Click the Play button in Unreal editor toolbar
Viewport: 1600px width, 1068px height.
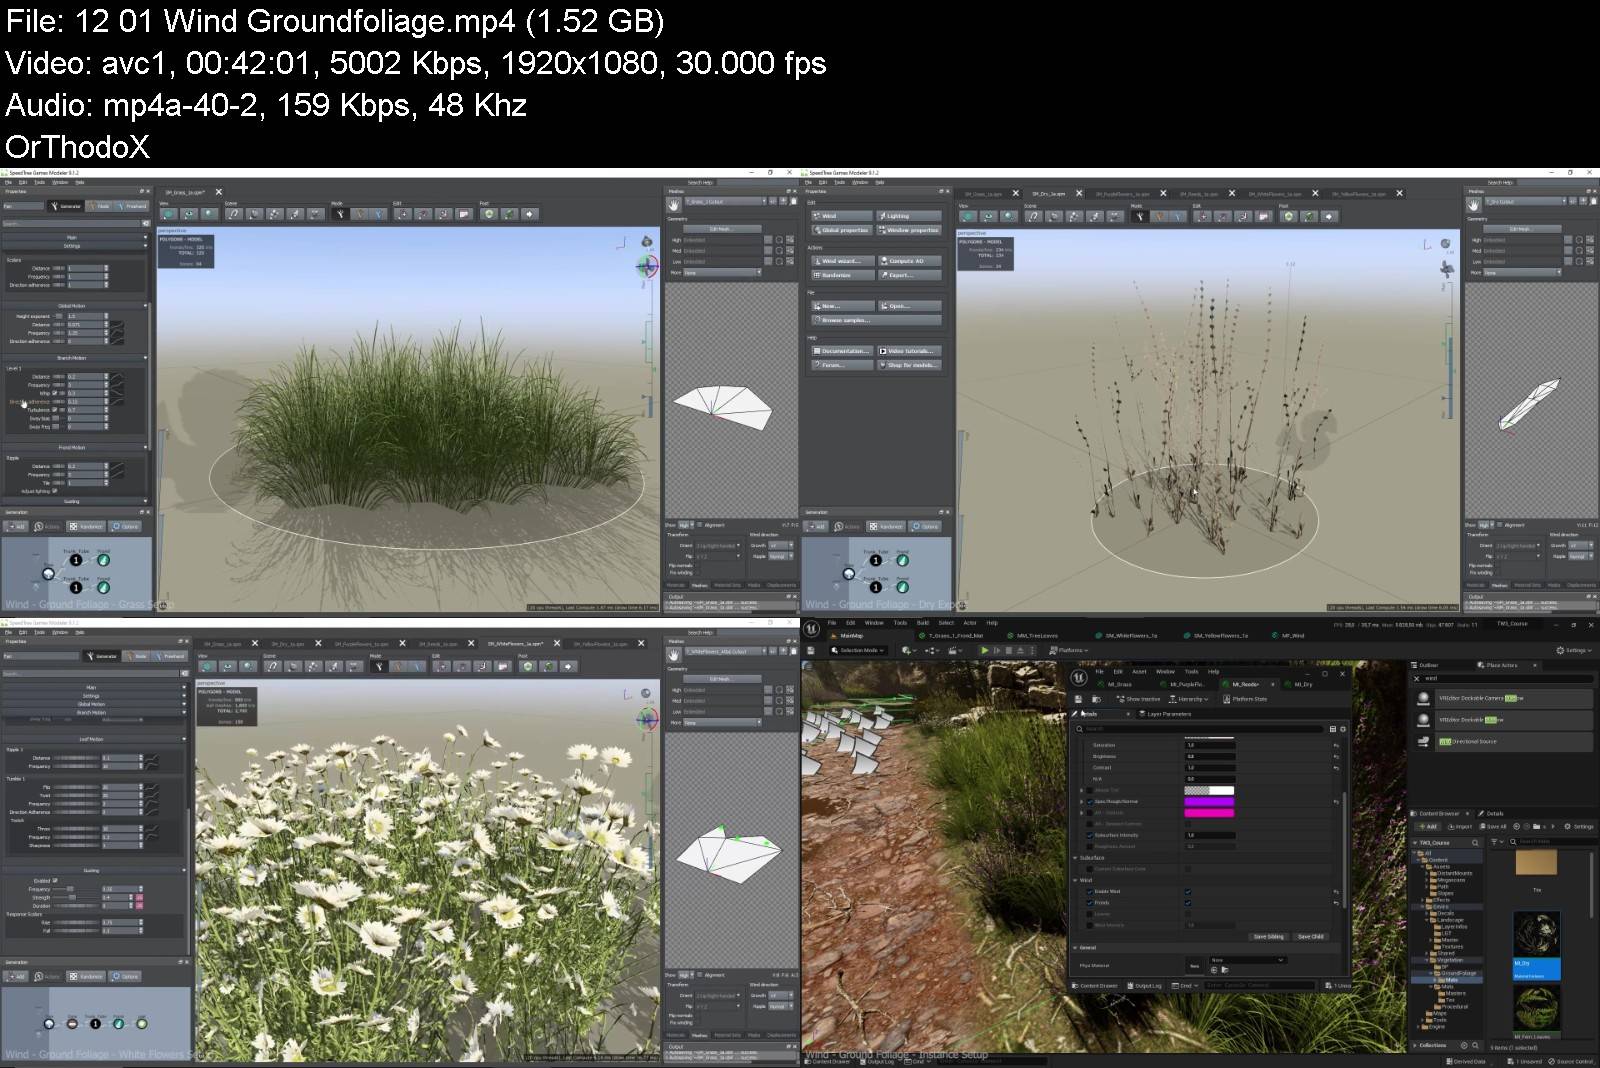(984, 650)
